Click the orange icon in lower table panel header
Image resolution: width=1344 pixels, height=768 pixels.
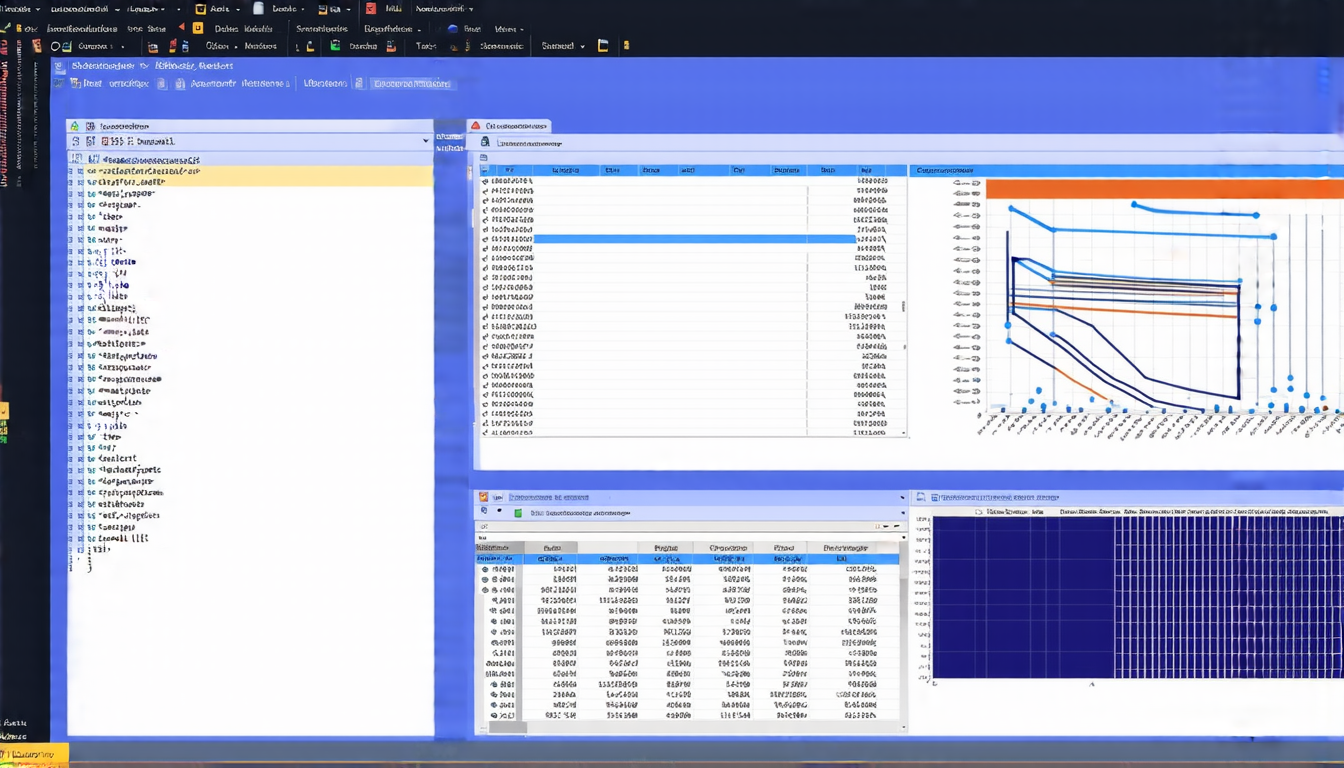484,497
